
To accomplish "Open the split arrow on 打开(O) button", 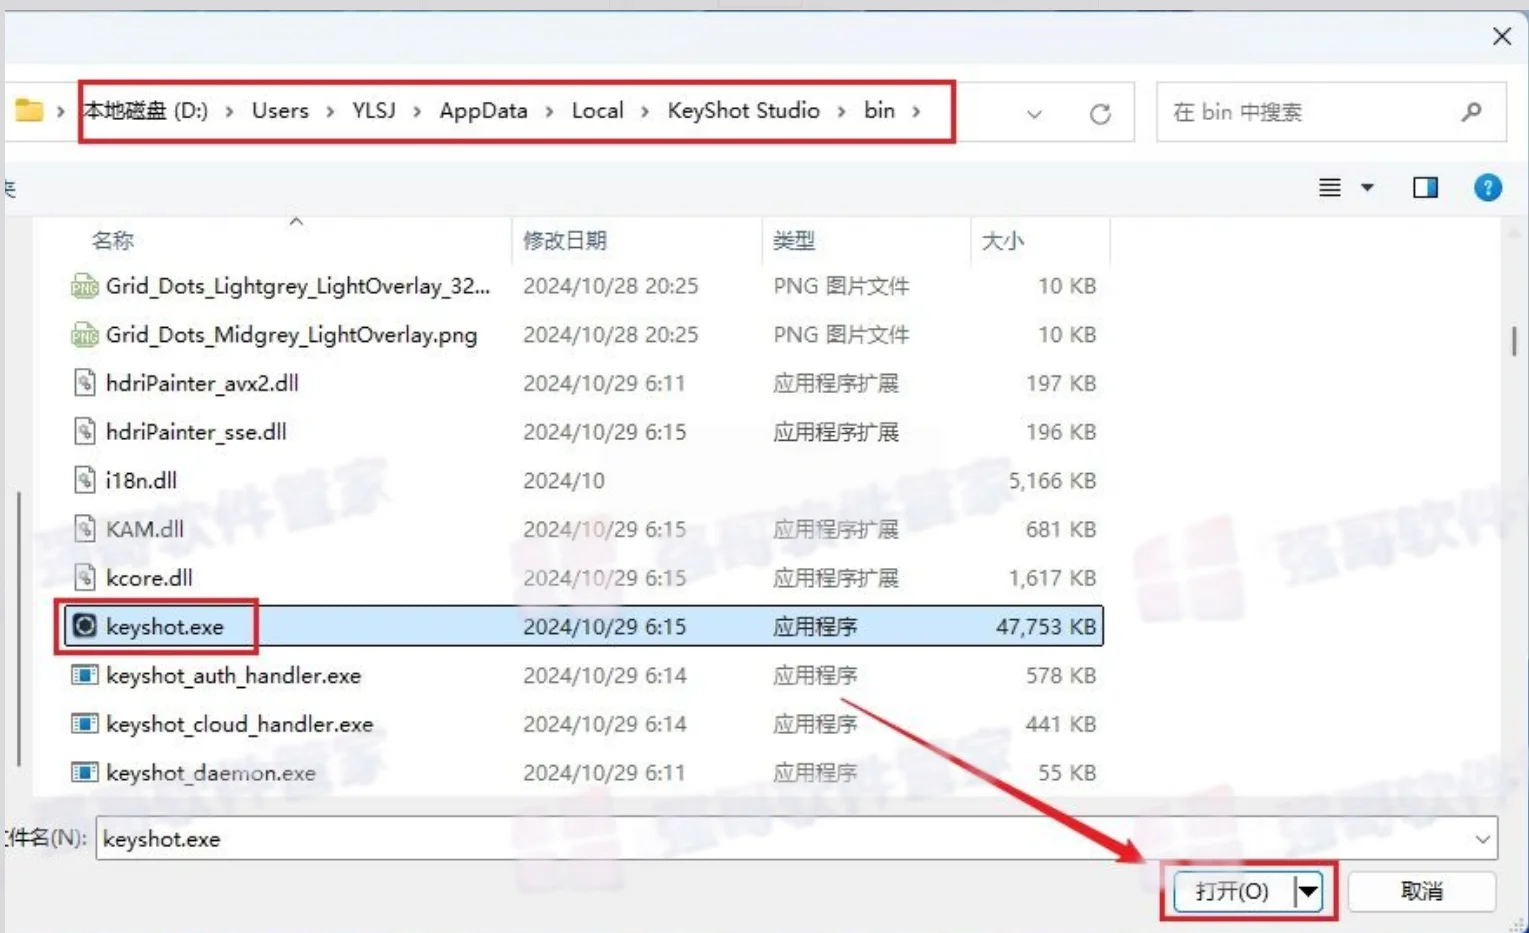I will 1308,890.
